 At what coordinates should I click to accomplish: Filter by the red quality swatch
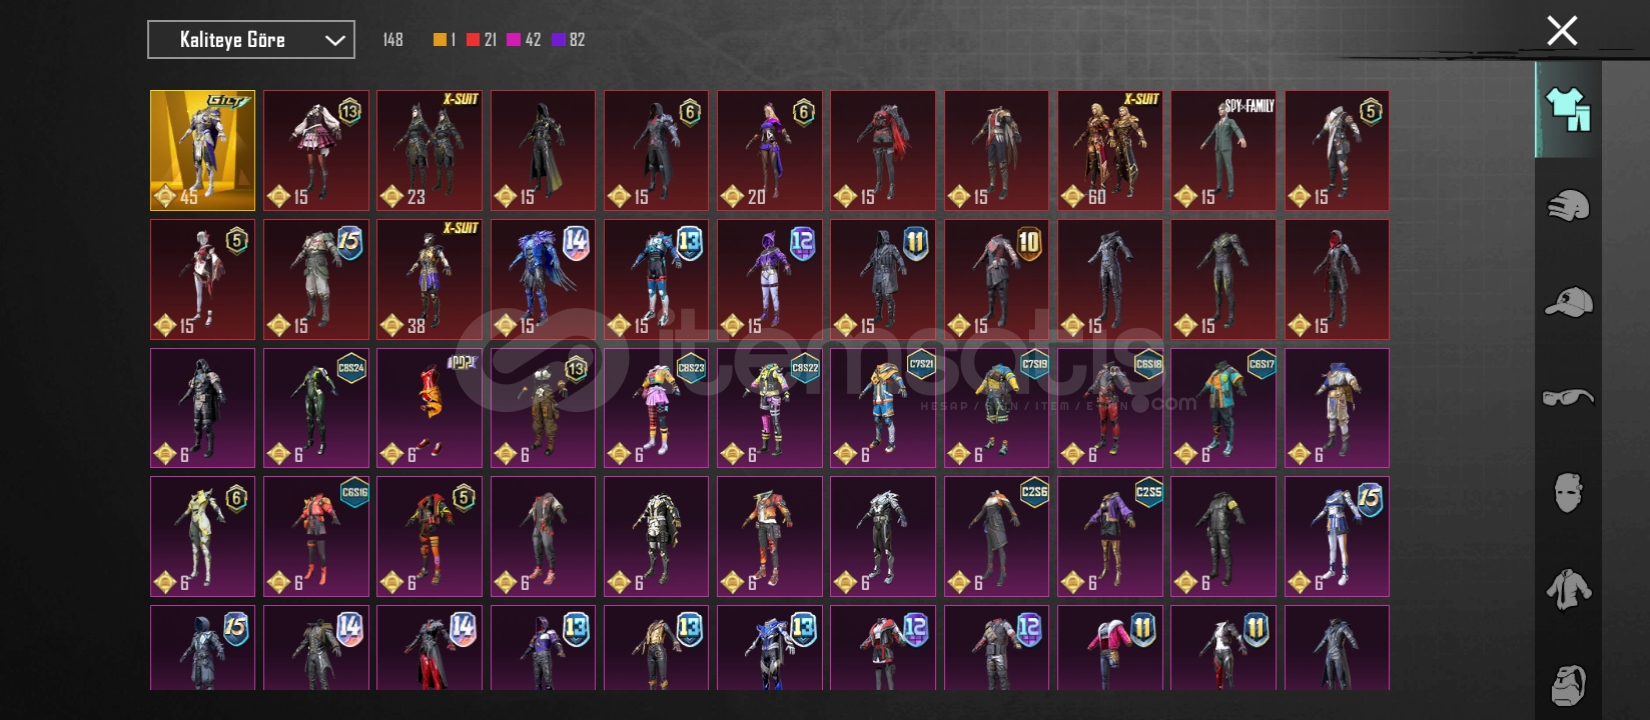(x=473, y=40)
